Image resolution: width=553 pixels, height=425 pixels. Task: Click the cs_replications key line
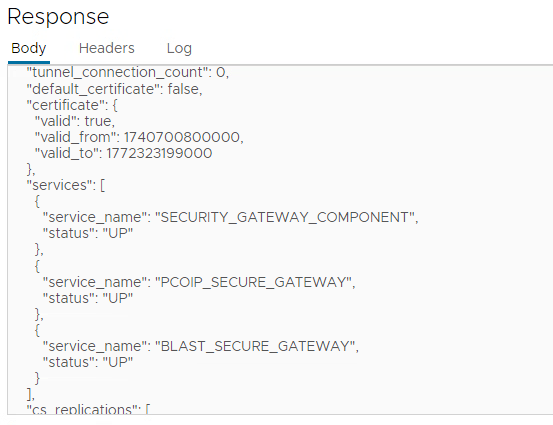click(88, 409)
